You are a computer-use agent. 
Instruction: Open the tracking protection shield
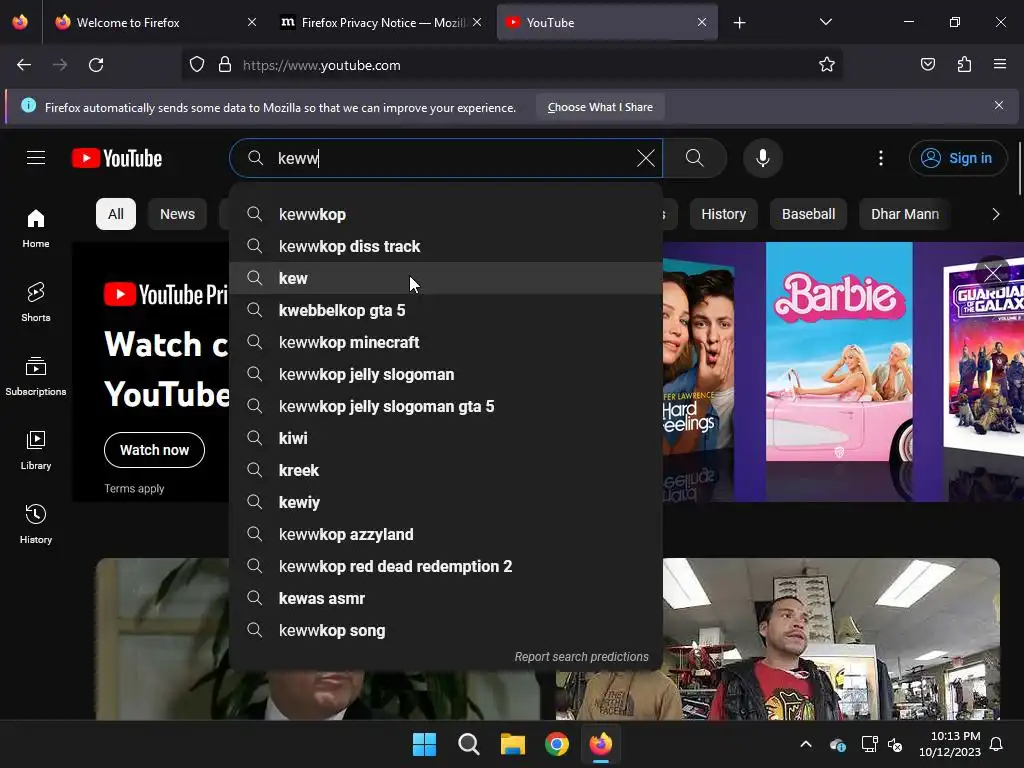tap(197, 65)
